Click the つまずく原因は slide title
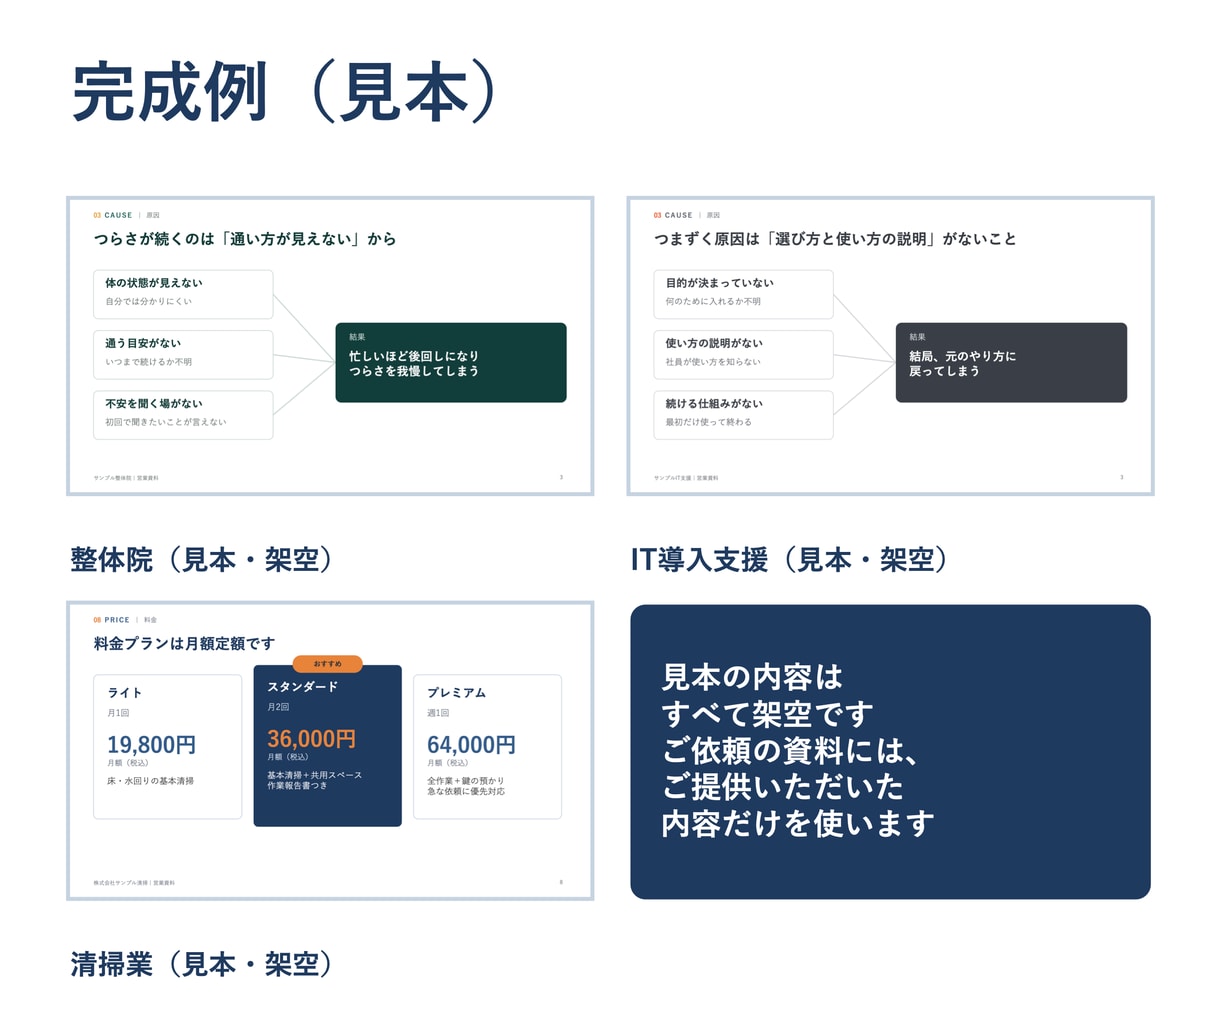 pyautogui.click(x=835, y=239)
